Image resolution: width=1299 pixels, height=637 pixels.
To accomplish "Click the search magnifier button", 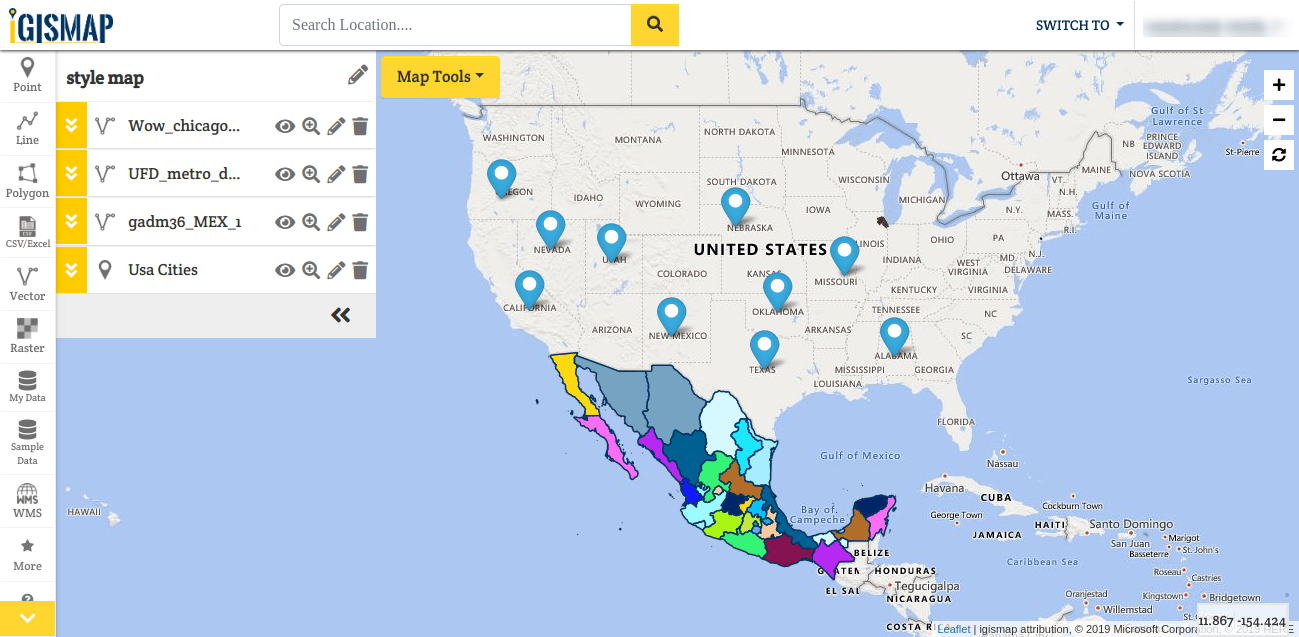I will click(655, 25).
